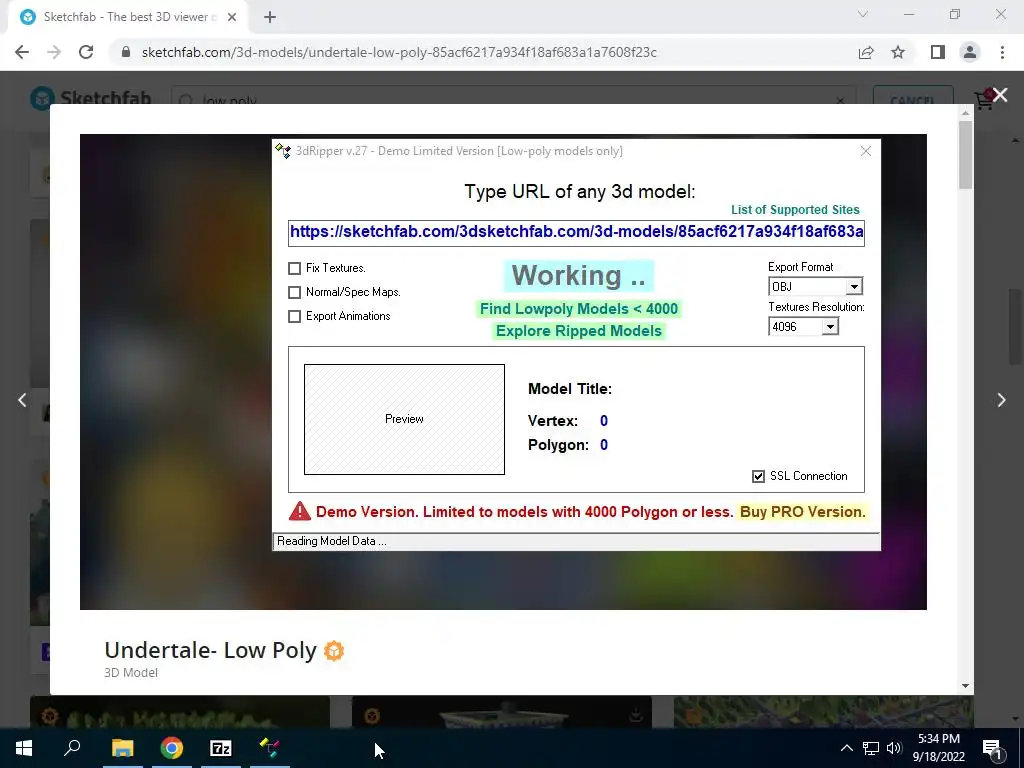The height and width of the screenshot is (768, 1024).
Task: Click the Buy PRO Version link
Action: [x=802, y=512]
